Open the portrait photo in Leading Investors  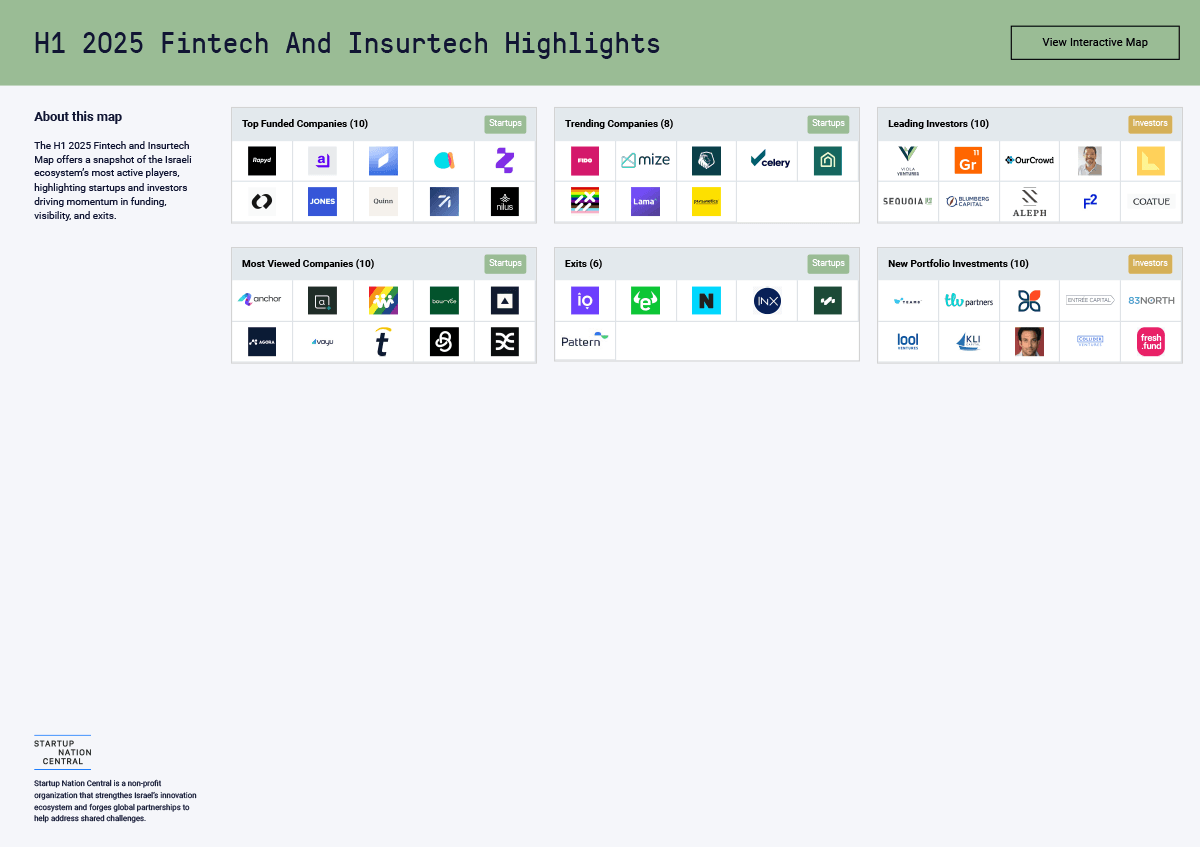tap(1090, 161)
